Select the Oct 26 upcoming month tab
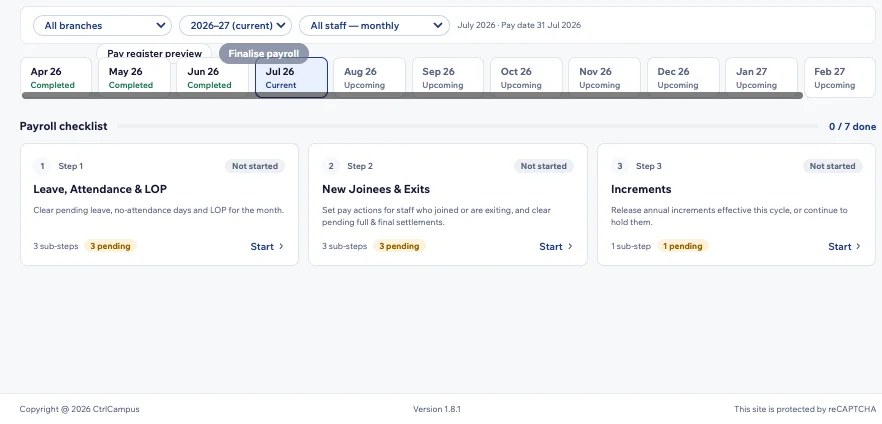882x424 pixels. tap(526, 78)
